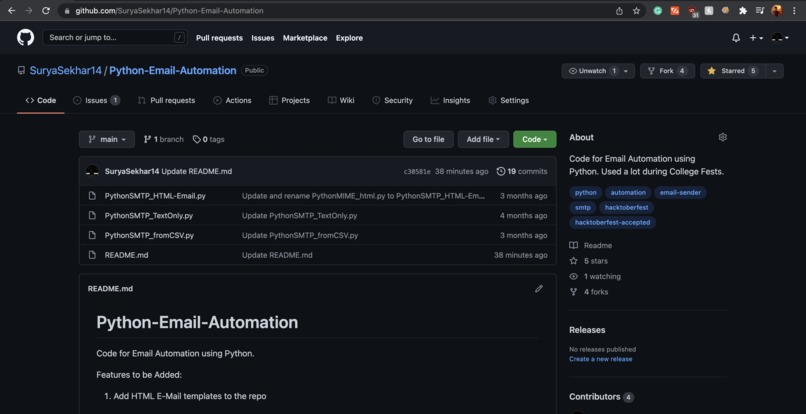Click the commit author avatar for SuryaSekhar14
This screenshot has width=806, height=414.
coord(92,171)
